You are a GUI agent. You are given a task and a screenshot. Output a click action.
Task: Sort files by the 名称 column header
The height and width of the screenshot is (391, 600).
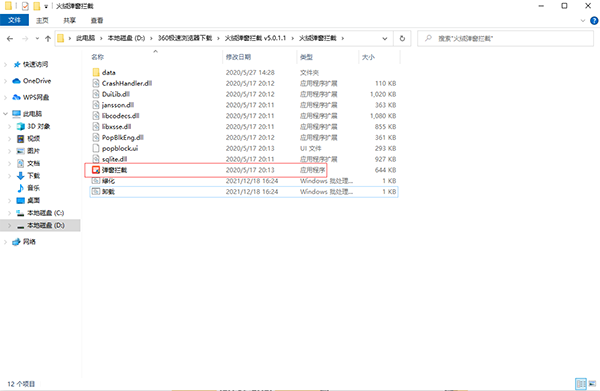pos(98,57)
